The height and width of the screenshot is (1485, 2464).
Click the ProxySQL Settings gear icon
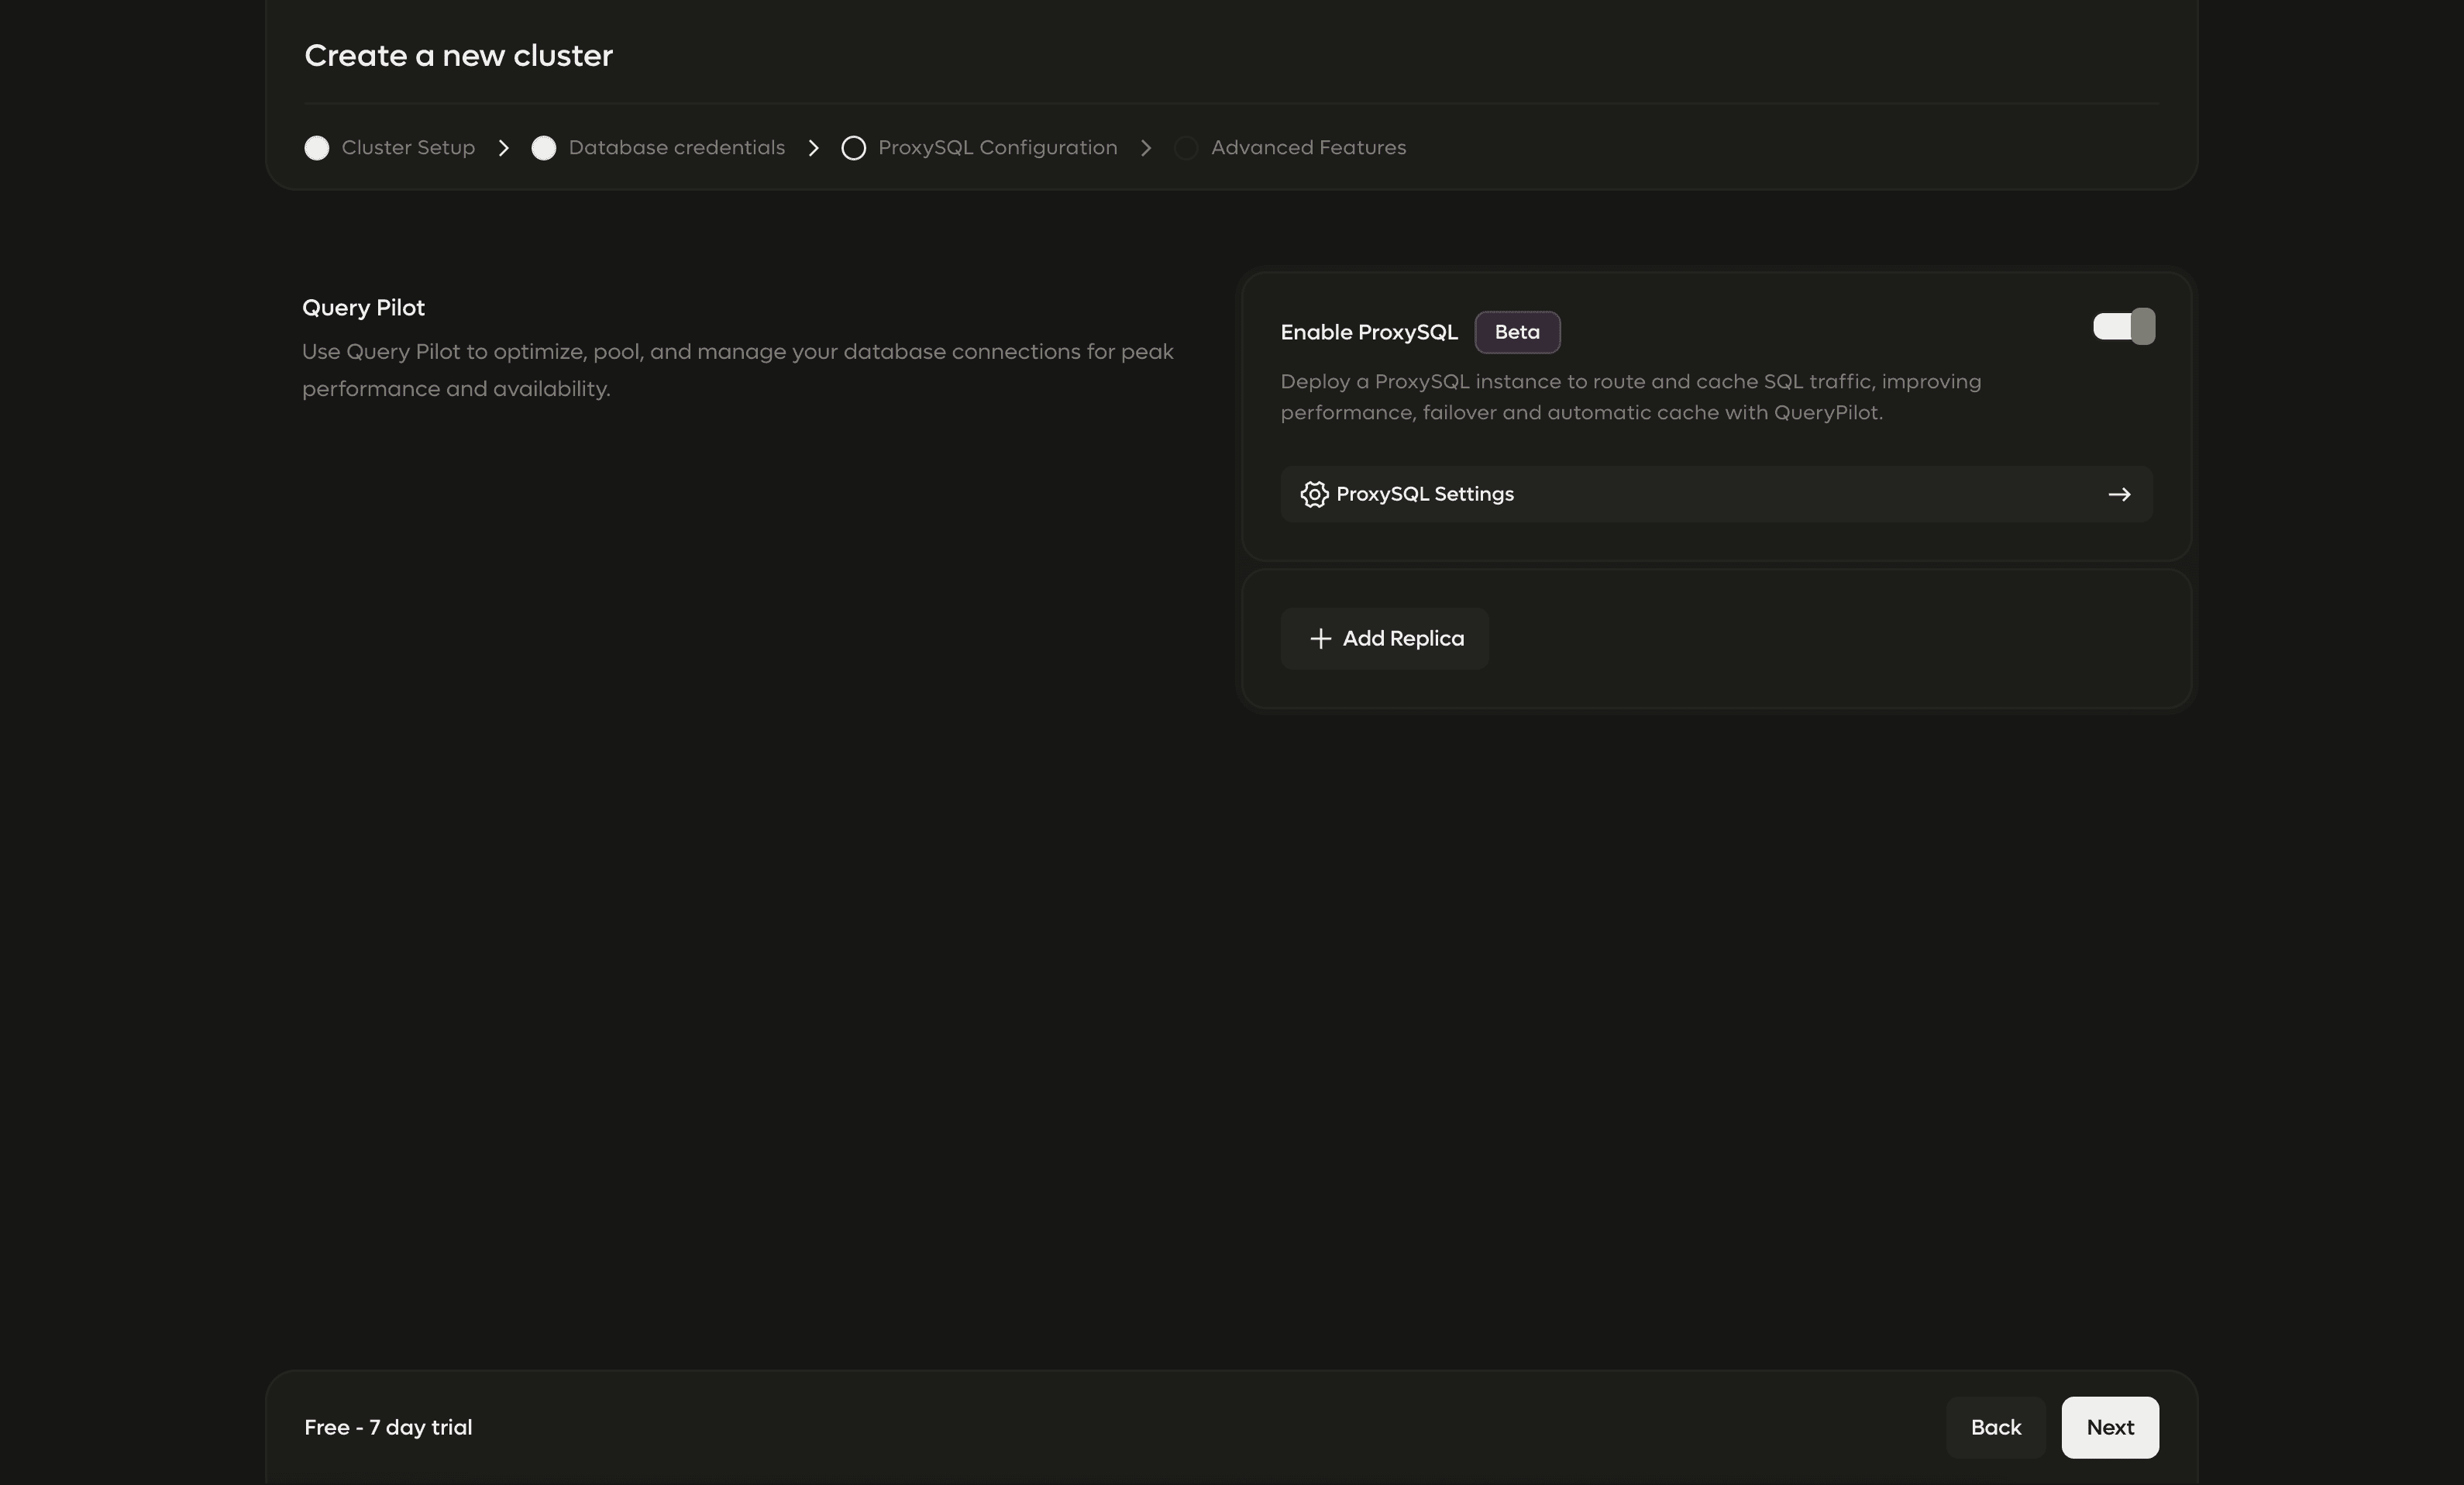coord(1314,494)
